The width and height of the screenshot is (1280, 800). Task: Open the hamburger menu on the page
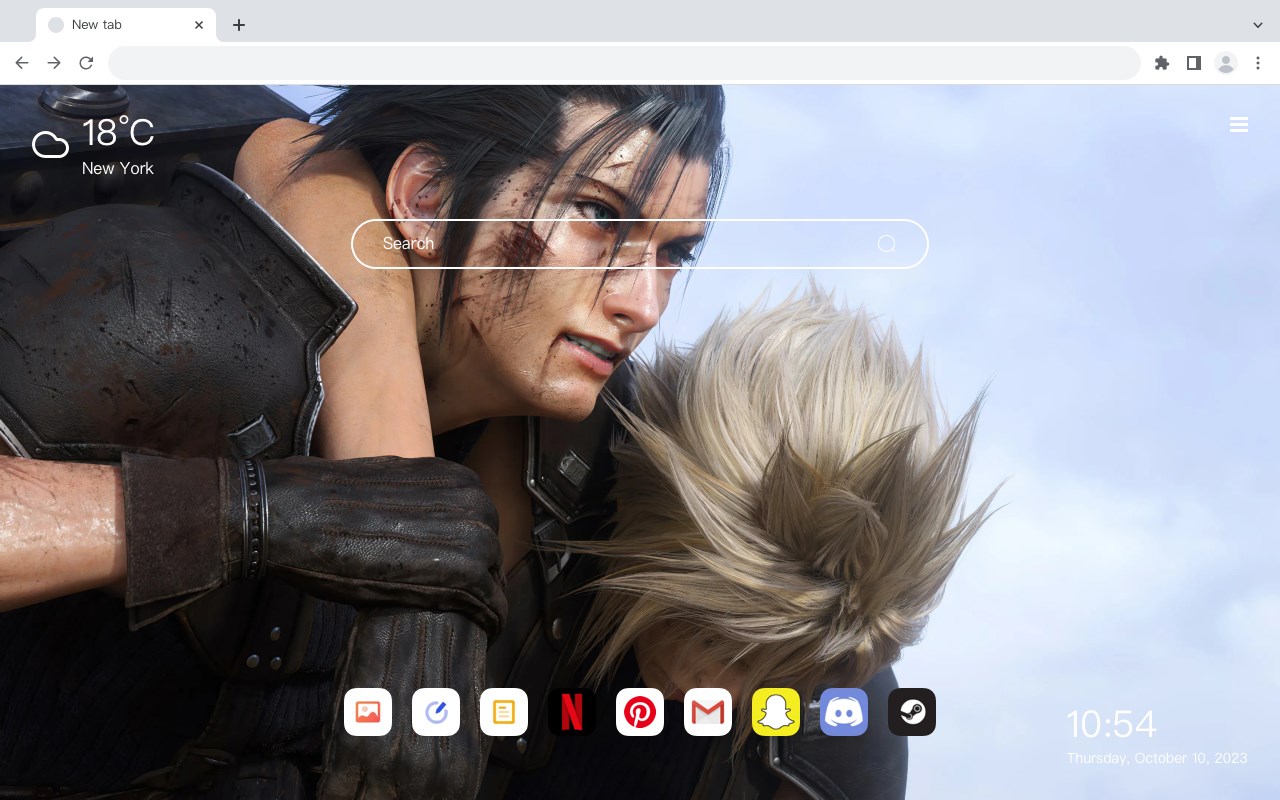(1239, 125)
